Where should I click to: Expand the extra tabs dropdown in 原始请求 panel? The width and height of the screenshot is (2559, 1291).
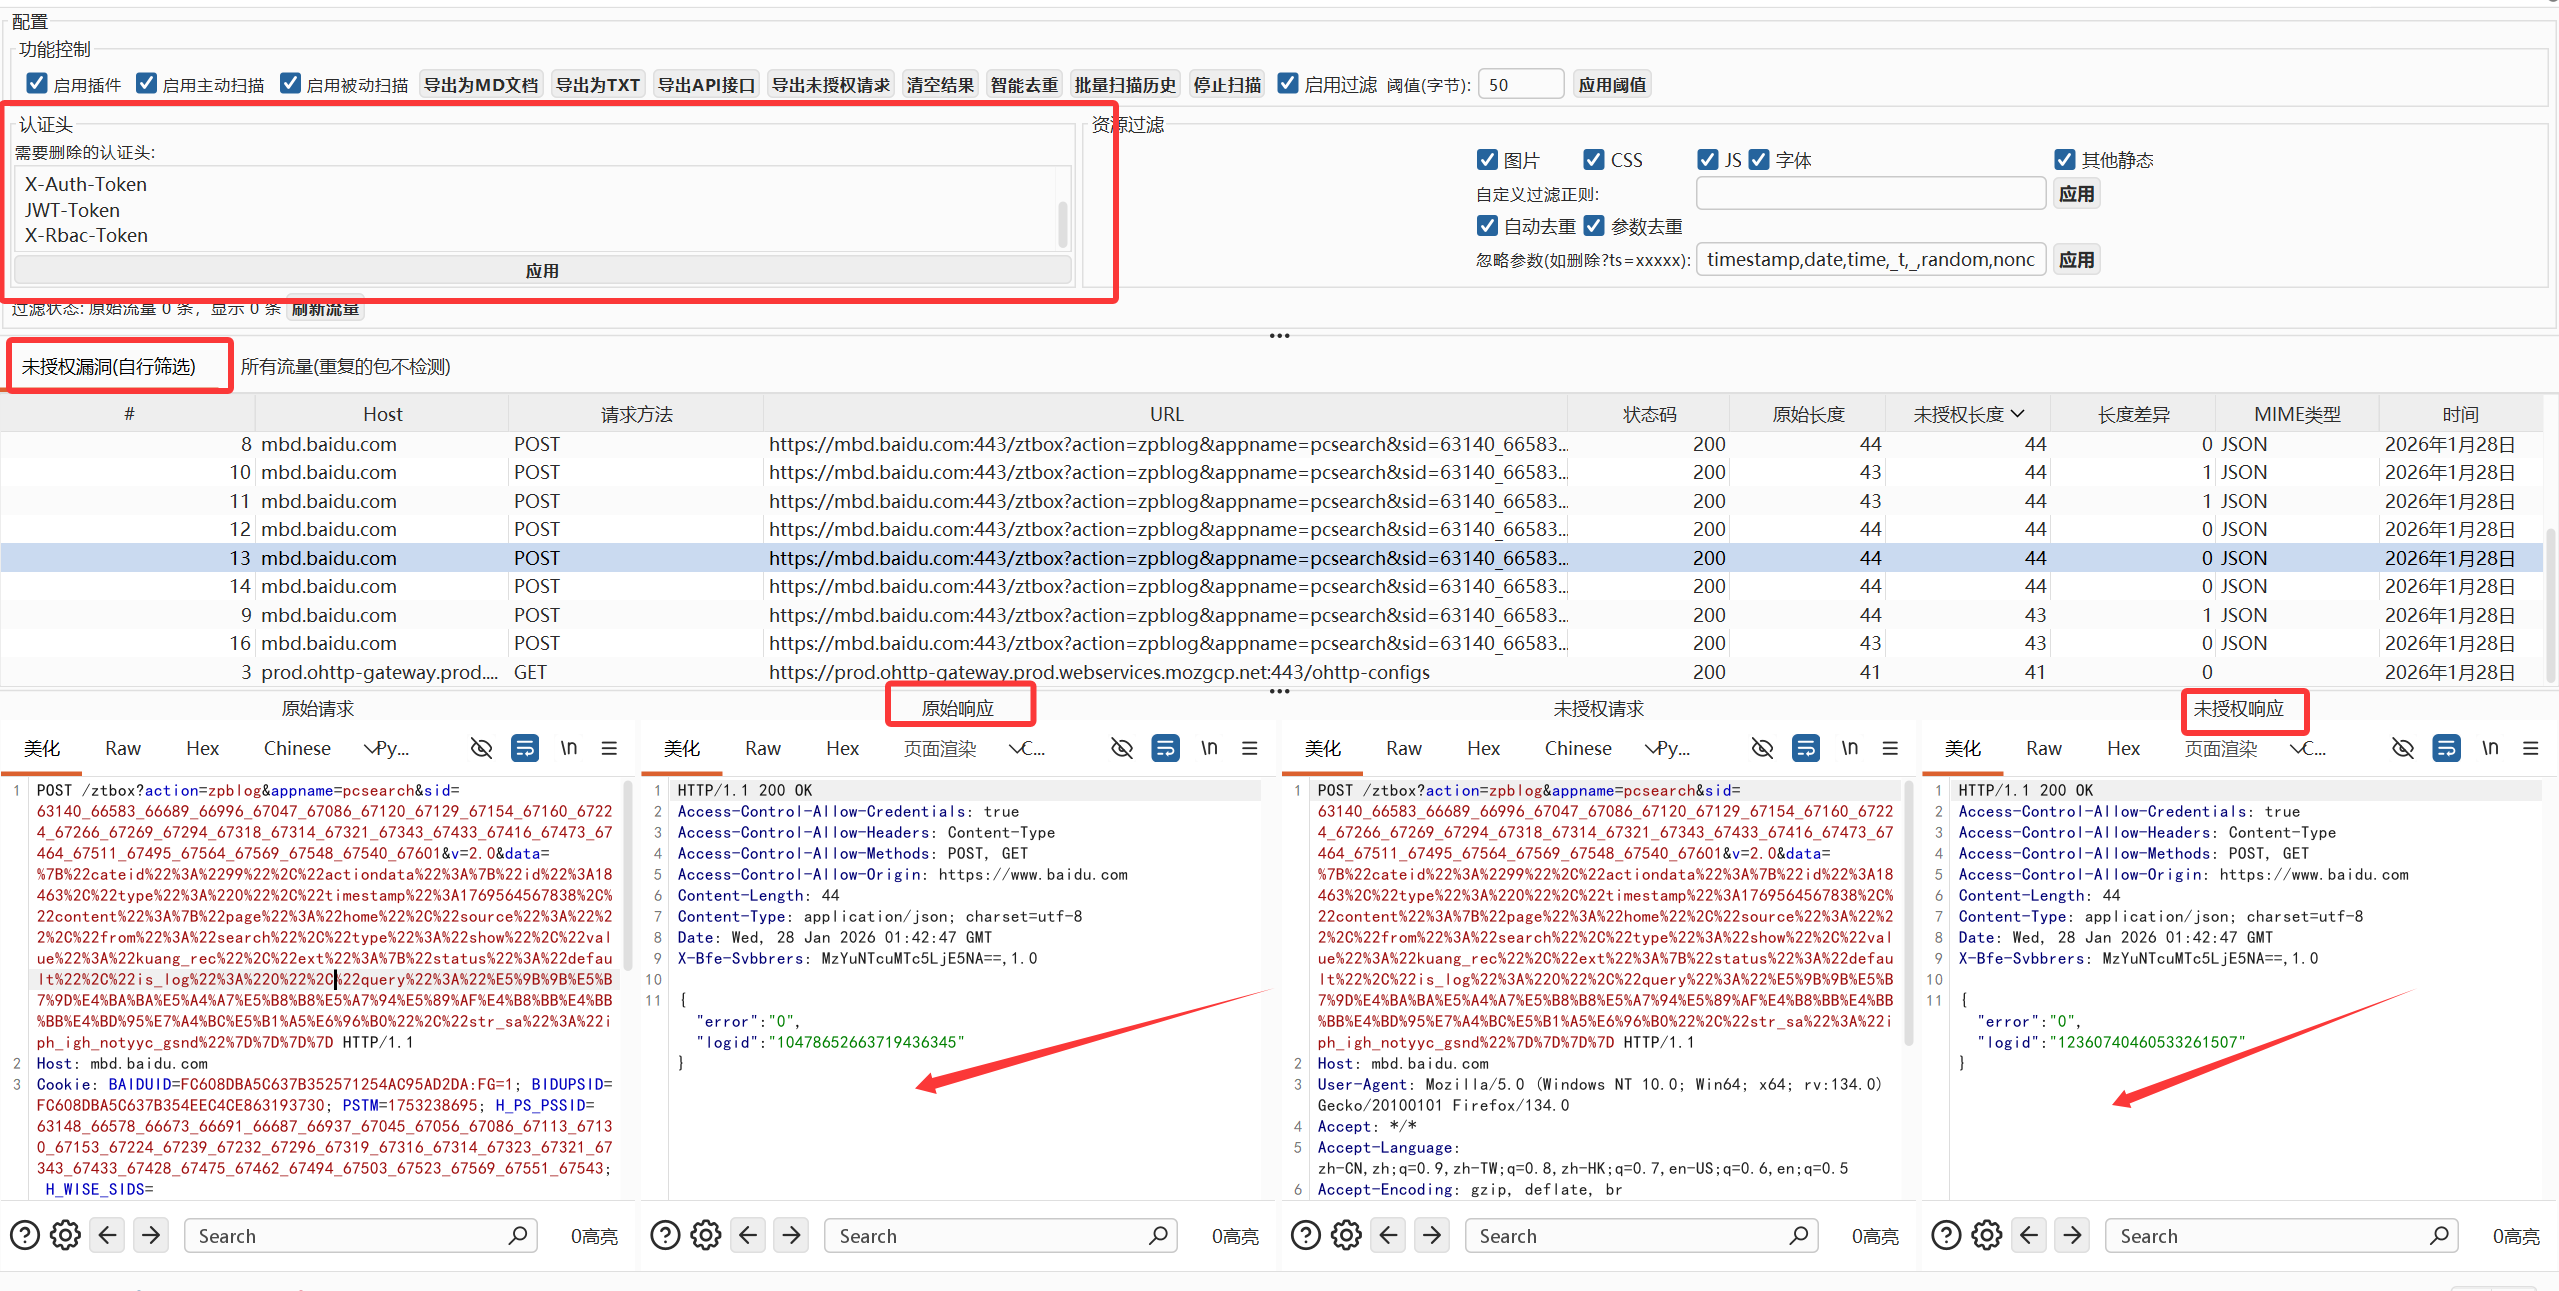click(x=372, y=748)
